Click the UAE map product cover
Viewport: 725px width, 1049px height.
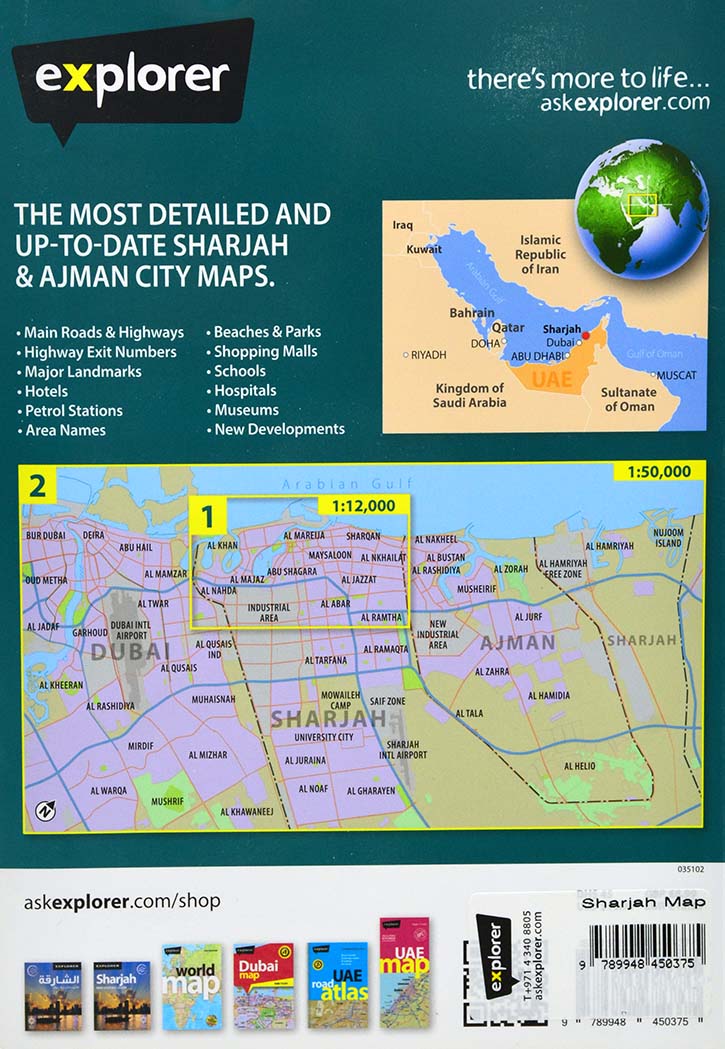point(405,972)
